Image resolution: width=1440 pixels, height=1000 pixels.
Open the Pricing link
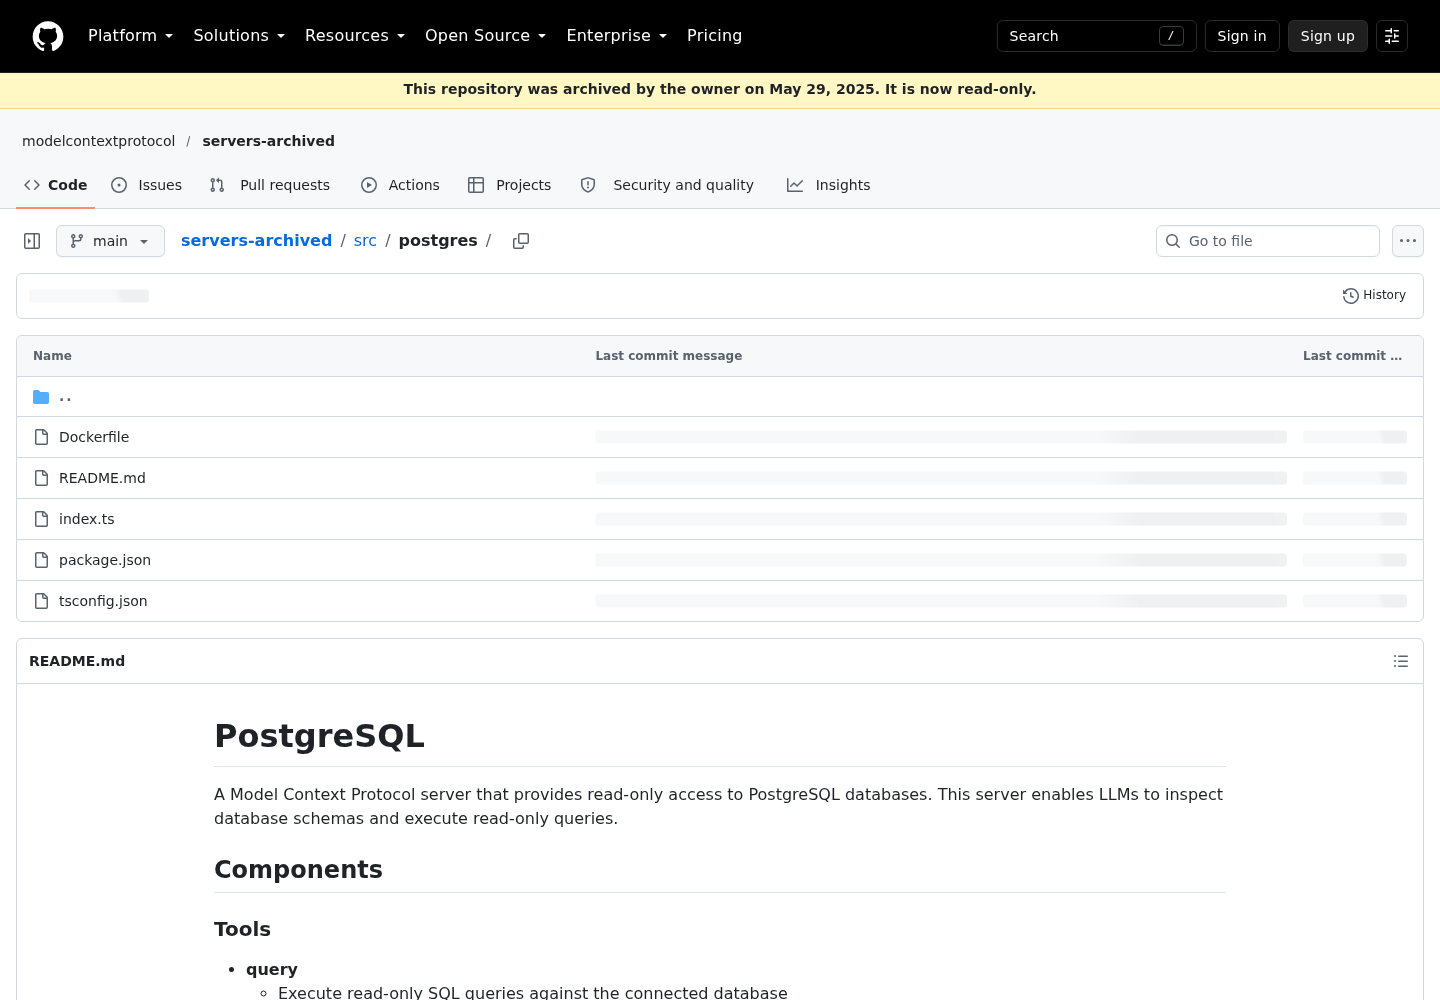714,36
